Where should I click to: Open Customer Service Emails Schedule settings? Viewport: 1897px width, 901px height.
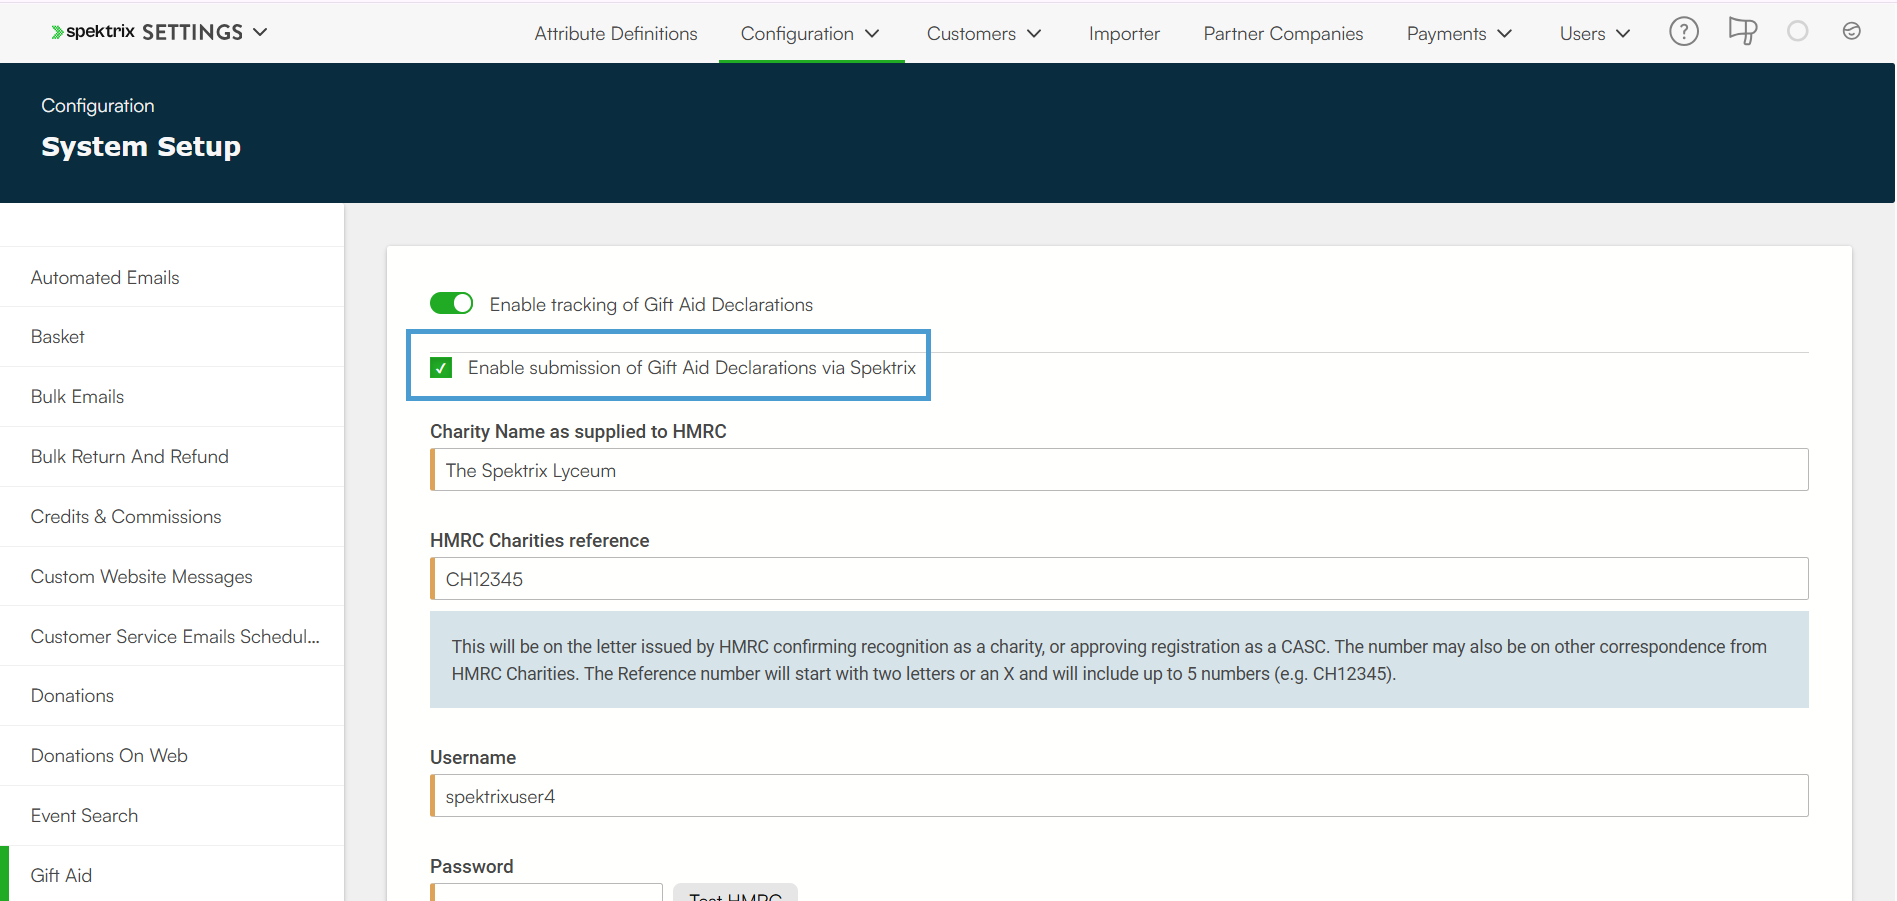[172, 636]
